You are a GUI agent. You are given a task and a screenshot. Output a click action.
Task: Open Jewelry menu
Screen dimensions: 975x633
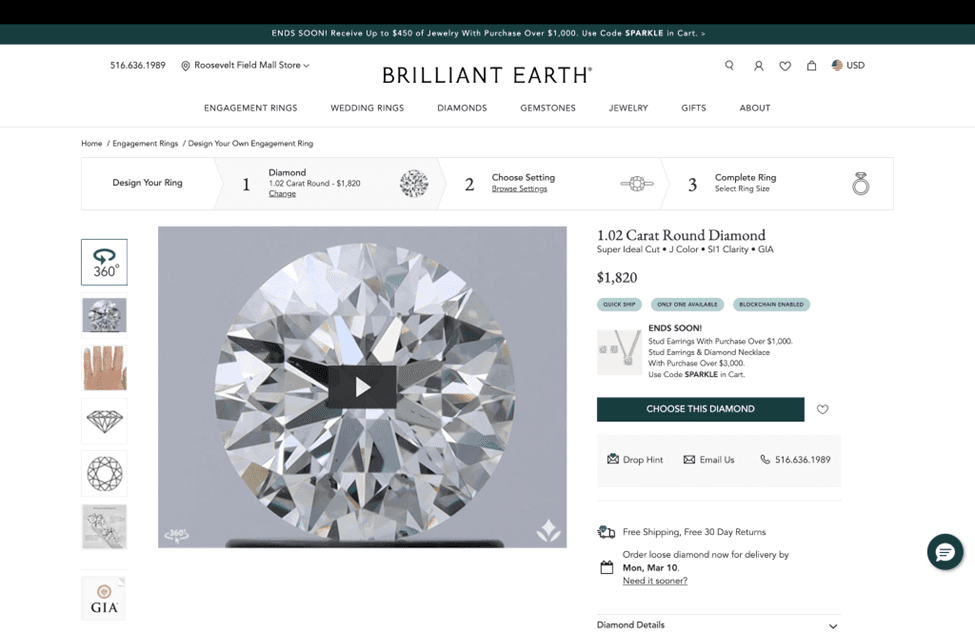(x=628, y=108)
